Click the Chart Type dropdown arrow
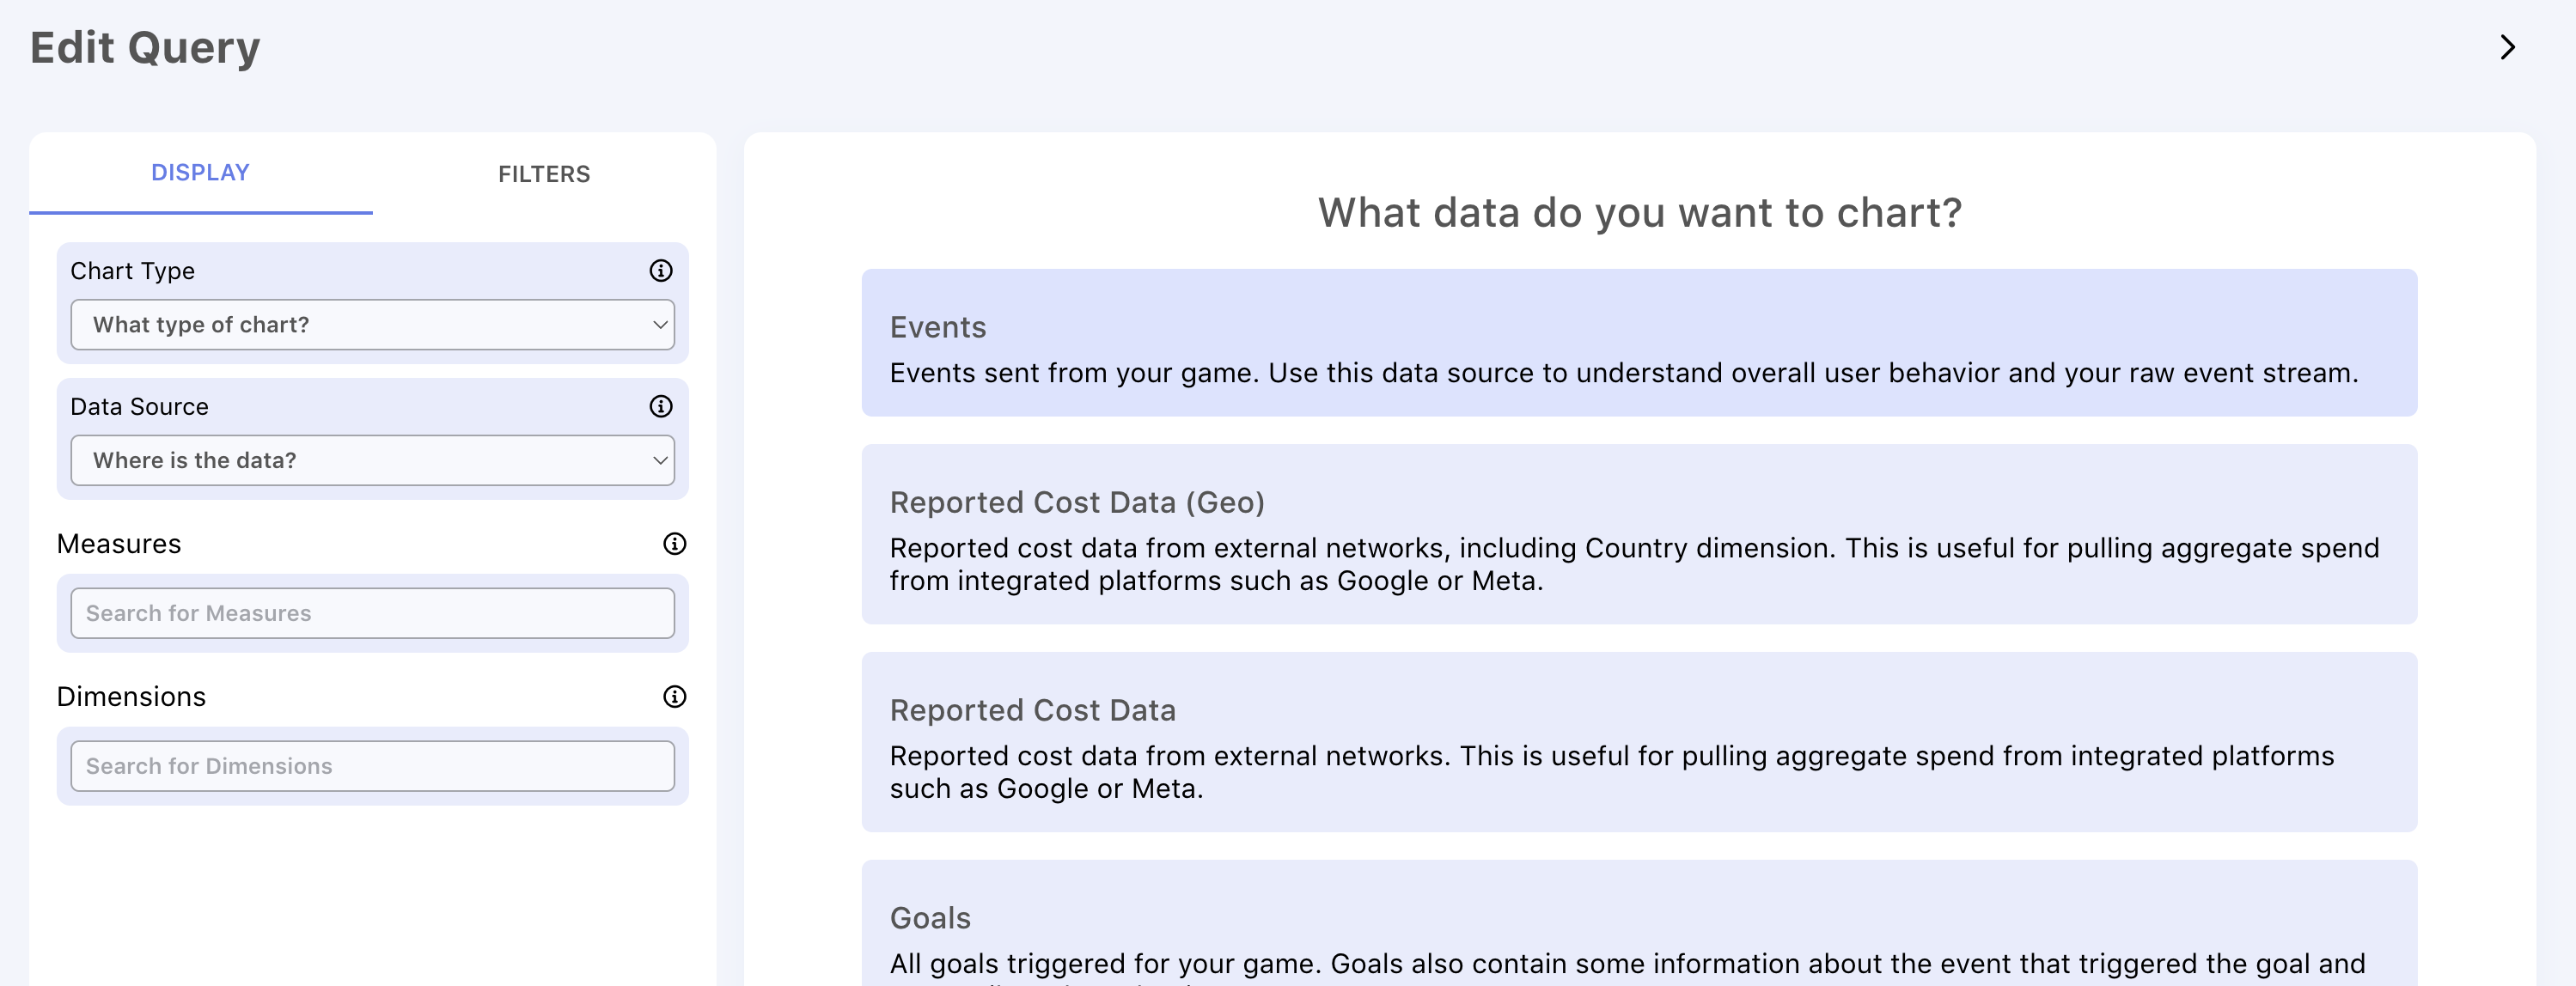 pos(659,325)
